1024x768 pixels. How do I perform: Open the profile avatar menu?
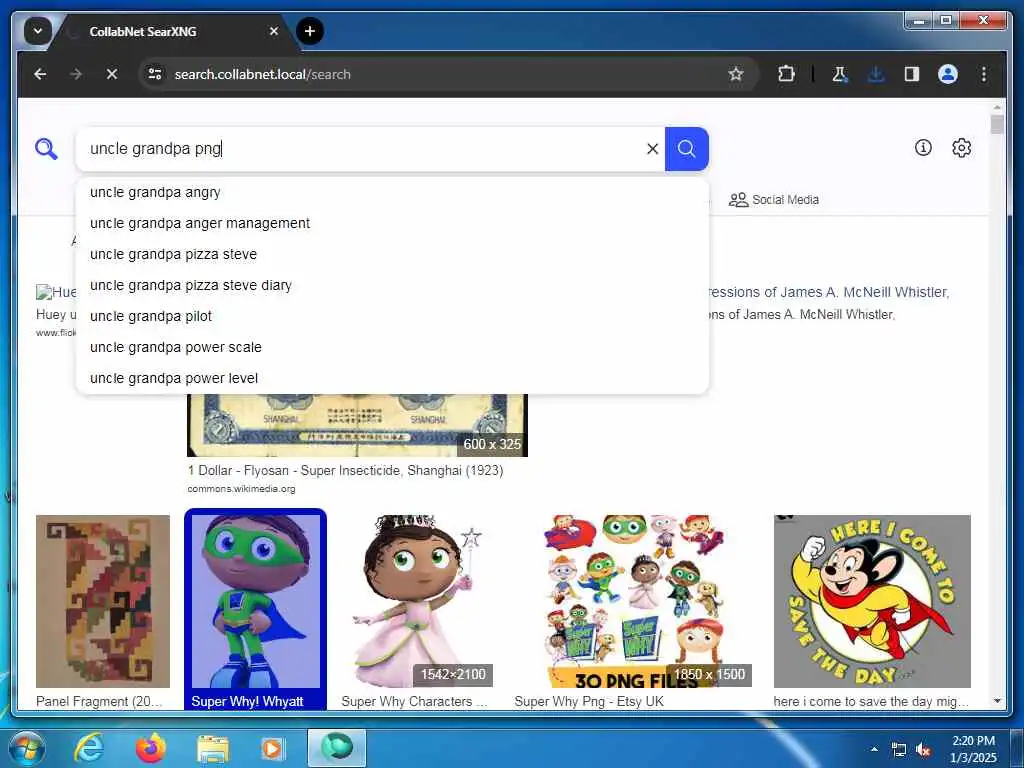(948, 74)
